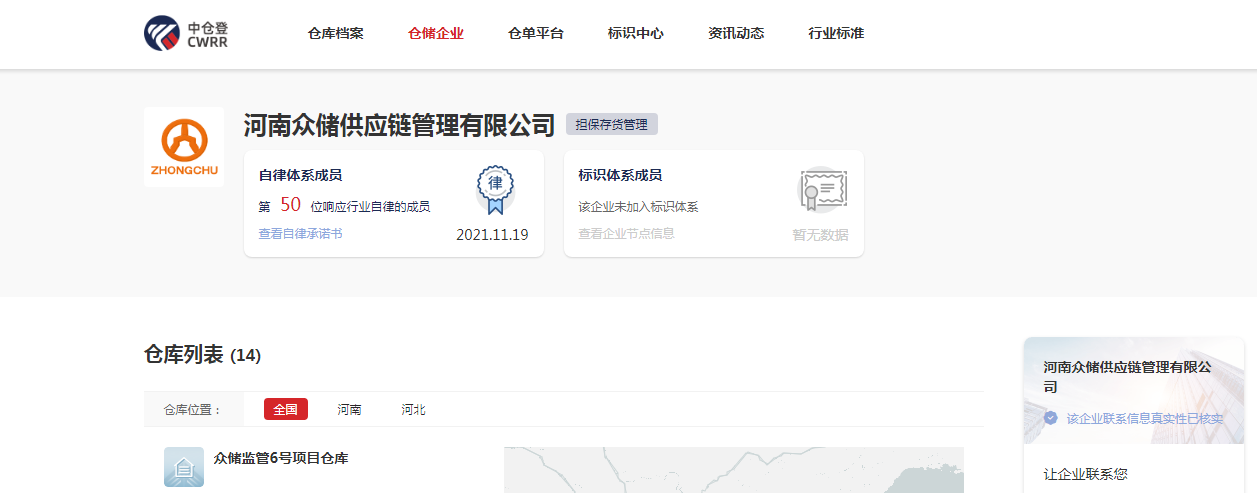Open 查看企业节点信息 link

click(626, 233)
